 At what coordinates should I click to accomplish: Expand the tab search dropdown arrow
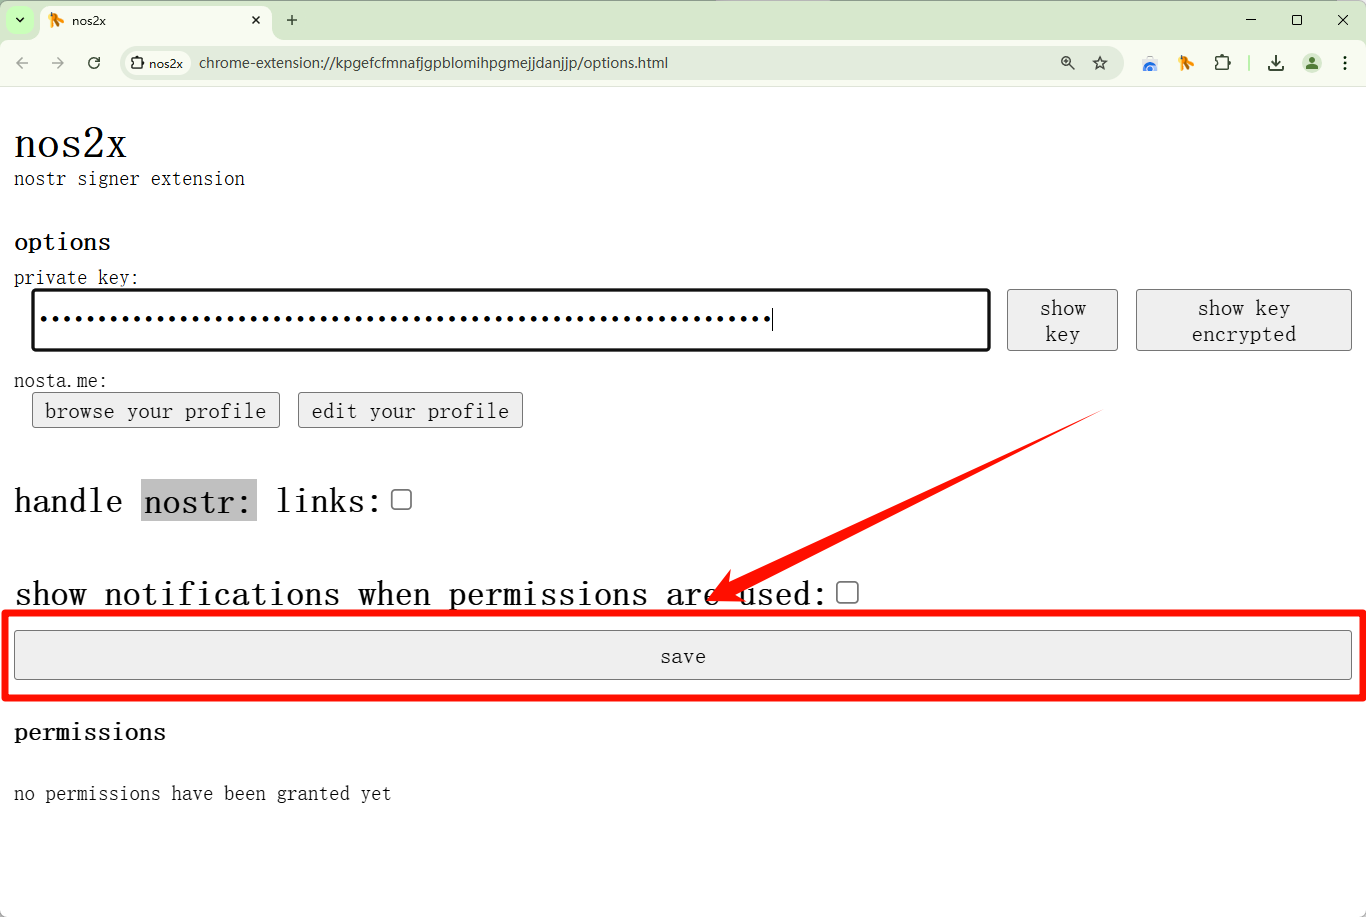point(20,20)
